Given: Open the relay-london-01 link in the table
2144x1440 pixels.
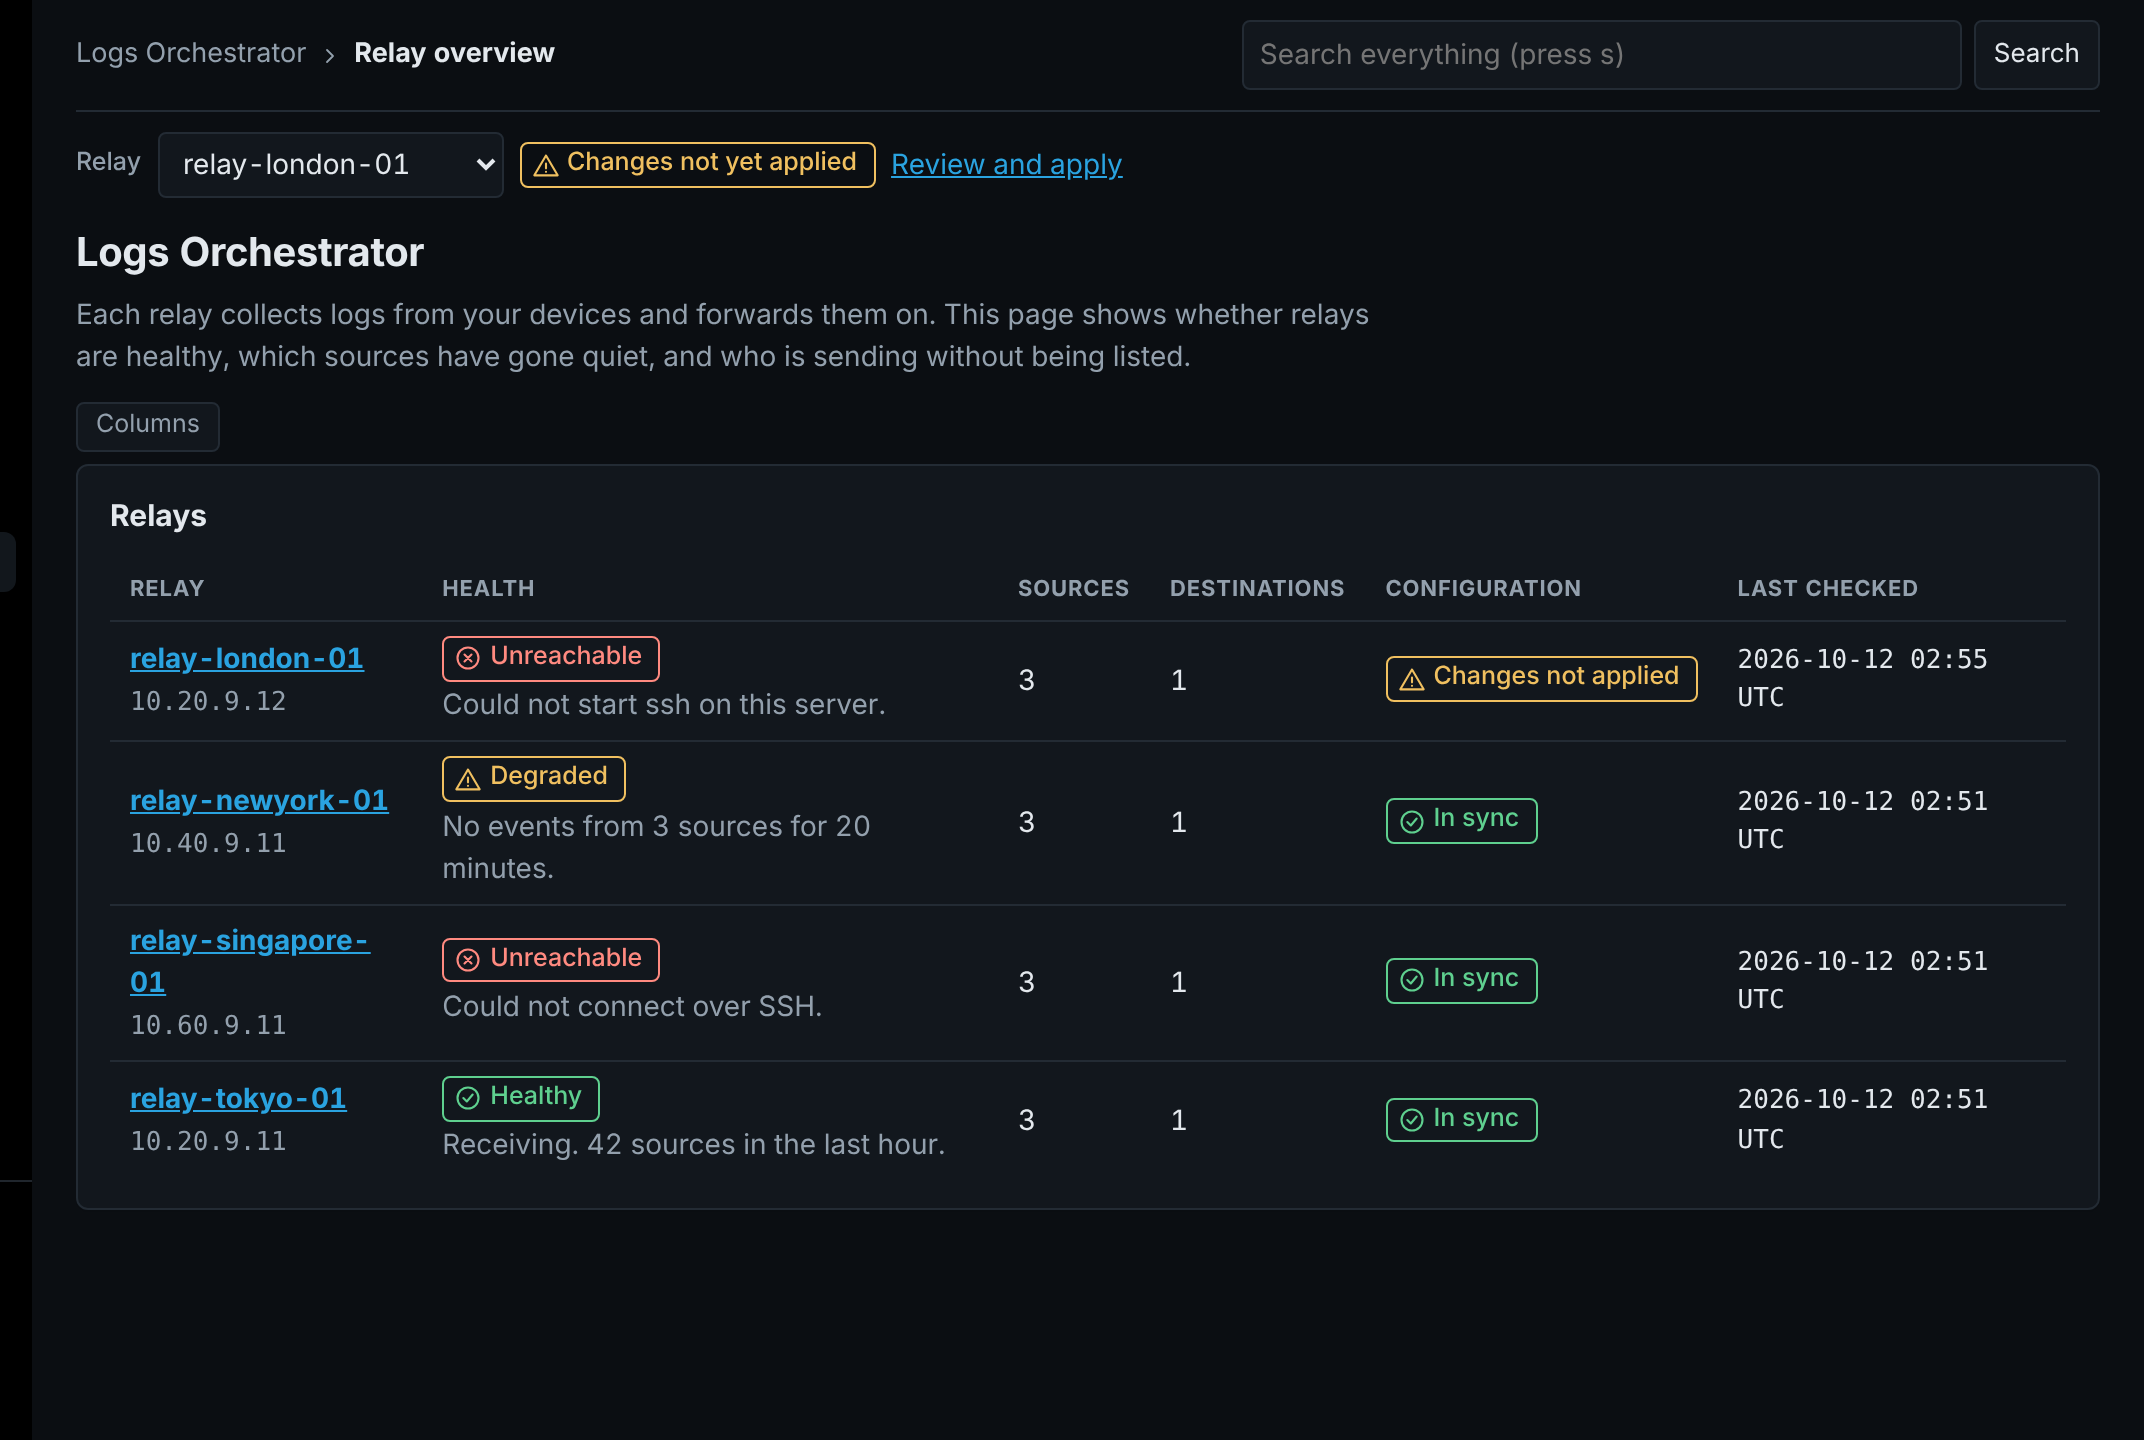Looking at the screenshot, I should click(247, 658).
